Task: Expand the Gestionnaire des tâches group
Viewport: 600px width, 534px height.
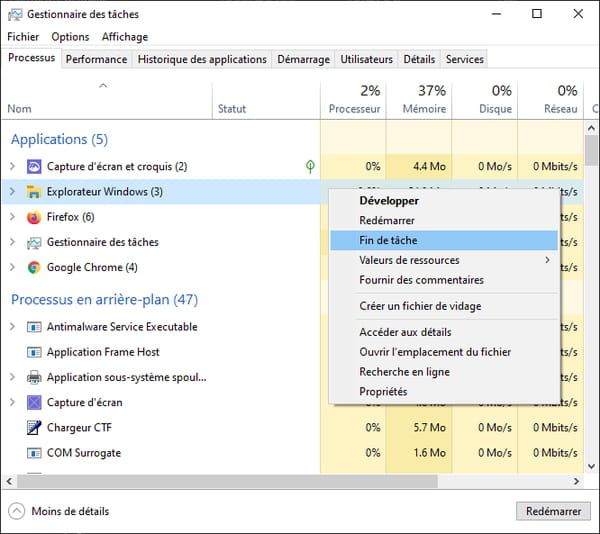Action: point(12,242)
